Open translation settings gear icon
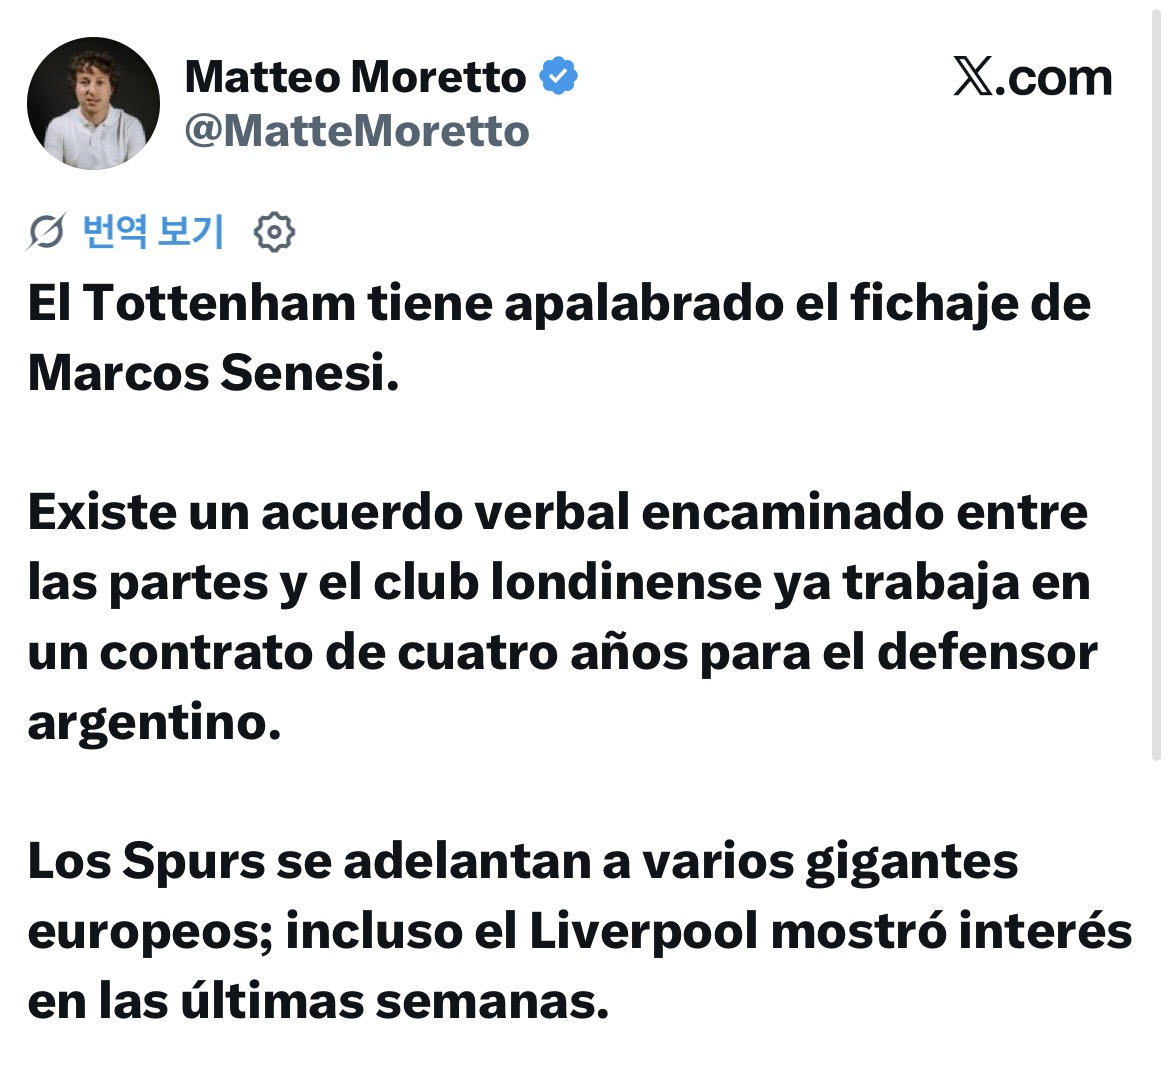The width and height of the screenshot is (1170, 1083). (274, 232)
